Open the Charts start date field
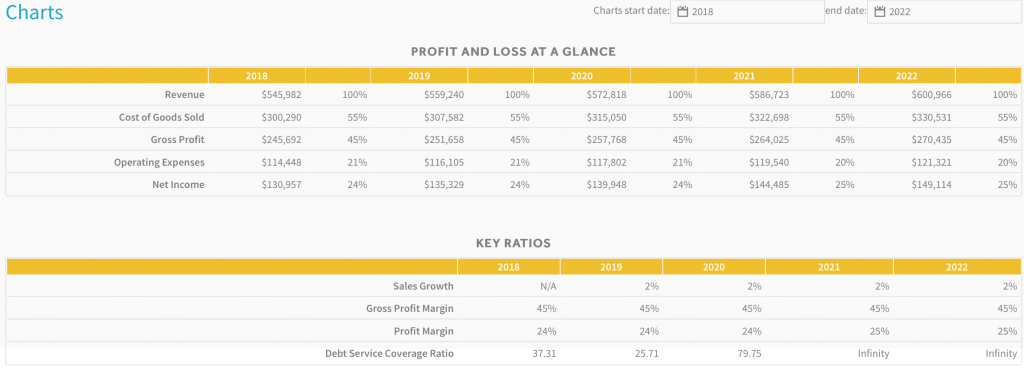The height and width of the screenshot is (368, 1024). point(747,11)
